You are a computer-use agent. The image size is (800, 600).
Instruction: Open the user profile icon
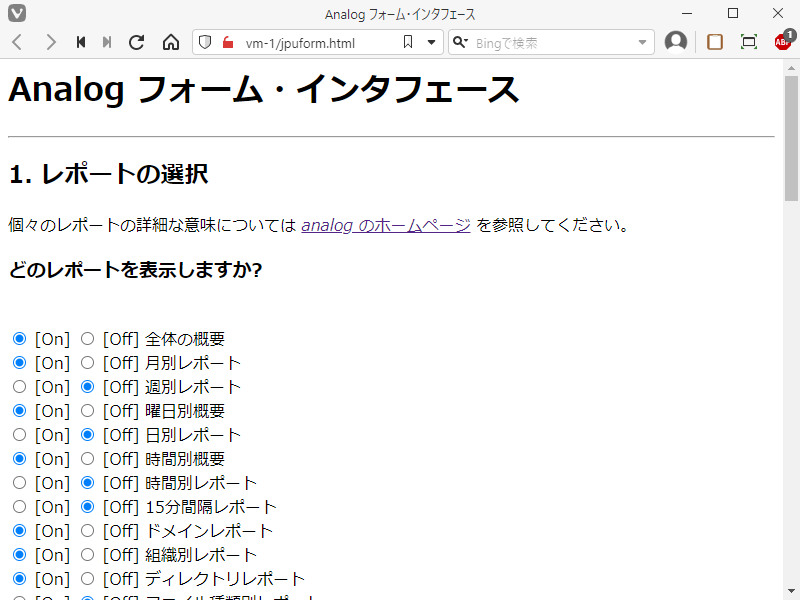676,42
